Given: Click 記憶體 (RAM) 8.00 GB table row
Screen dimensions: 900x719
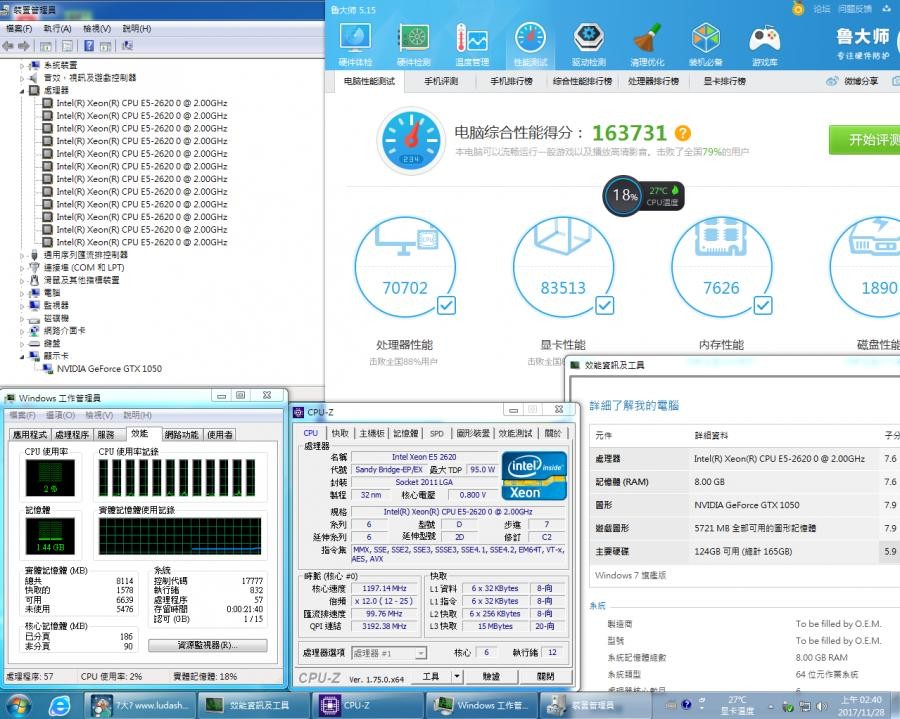Looking at the screenshot, I should coord(744,482).
